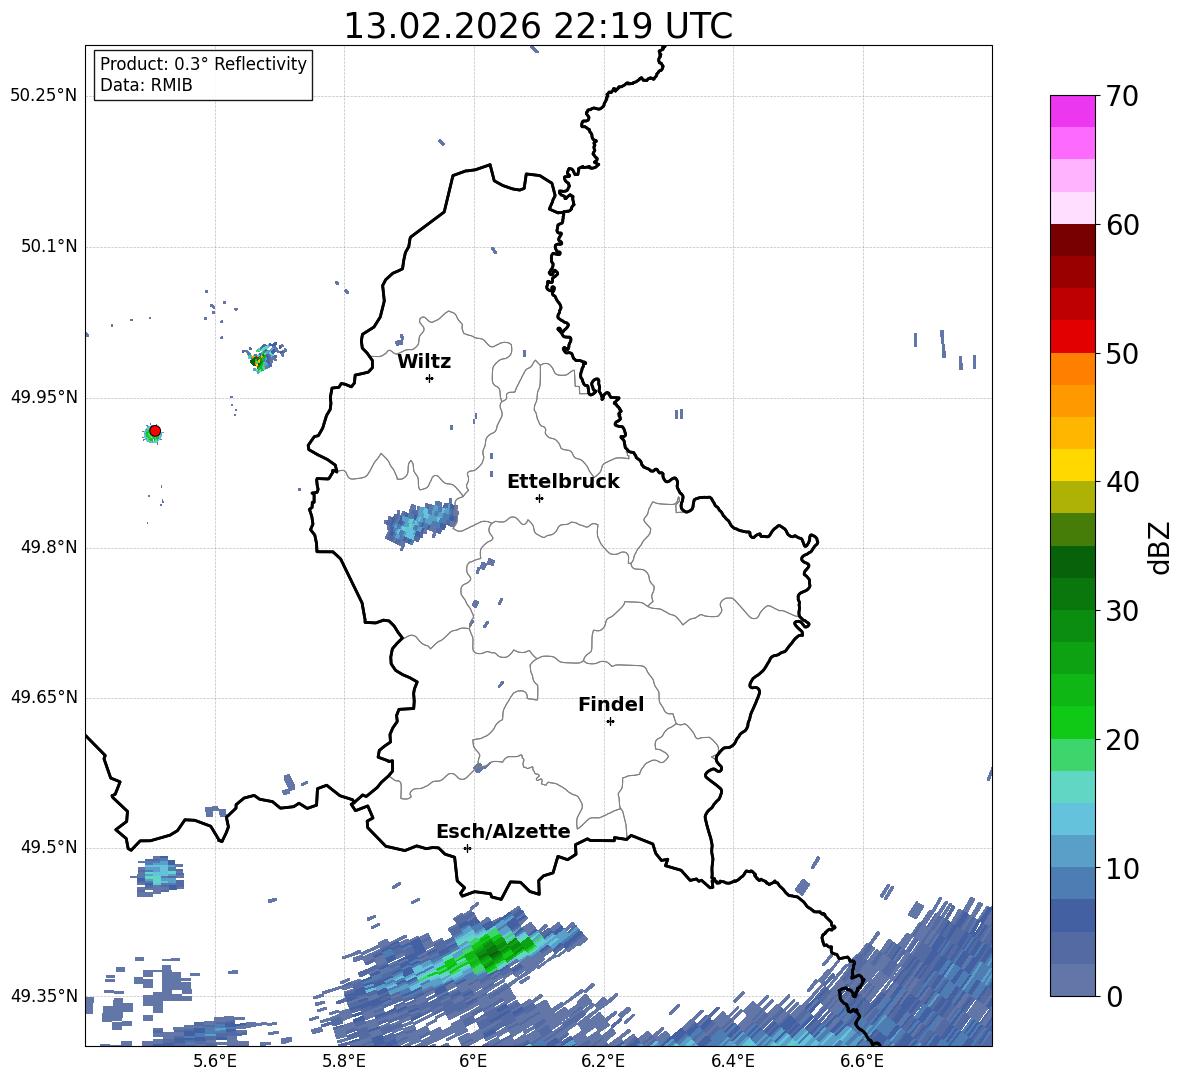Click the Wiltz city cross marker
The image size is (1184, 1081).
[429, 378]
